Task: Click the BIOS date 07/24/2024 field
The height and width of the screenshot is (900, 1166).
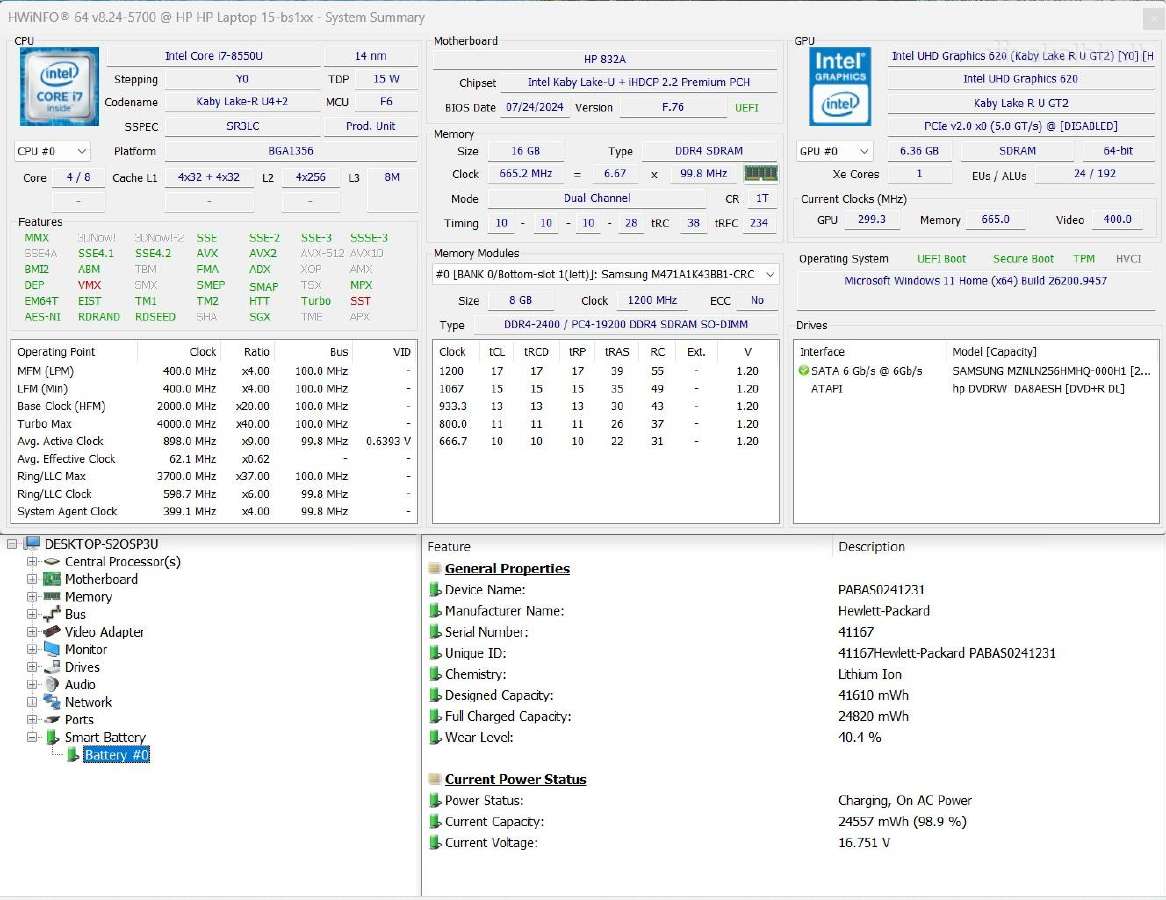Action: coord(535,107)
